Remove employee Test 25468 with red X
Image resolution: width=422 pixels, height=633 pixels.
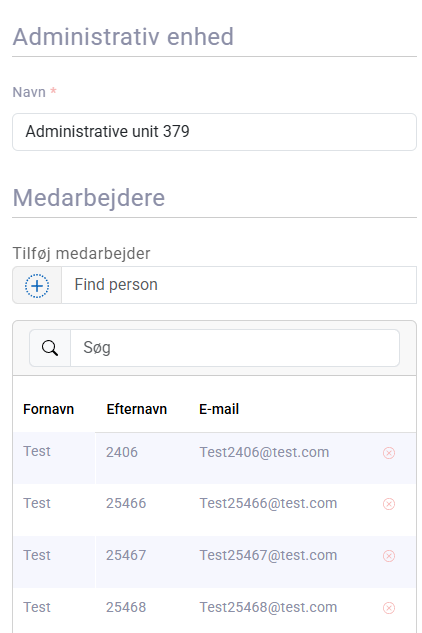pos(389,608)
